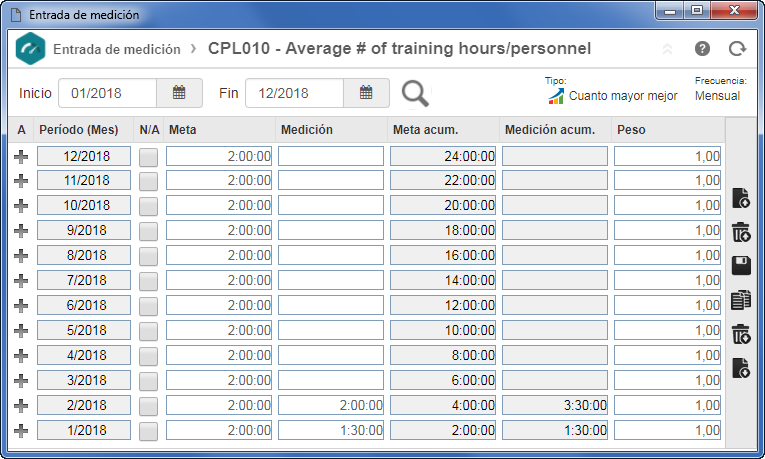The image size is (765, 459).
Task: Click the Inicio date field 01/2018
Action: (x=107, y=93)
